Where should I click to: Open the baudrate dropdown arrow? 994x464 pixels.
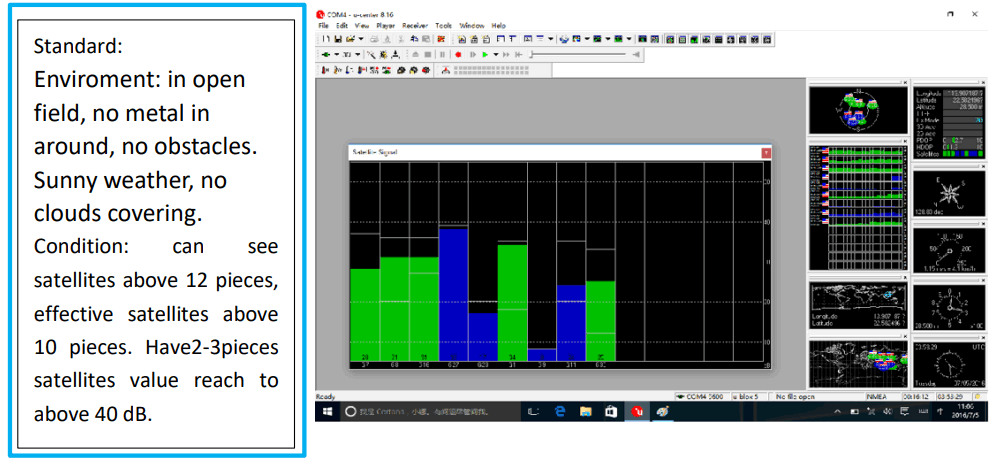pos(358,55)
